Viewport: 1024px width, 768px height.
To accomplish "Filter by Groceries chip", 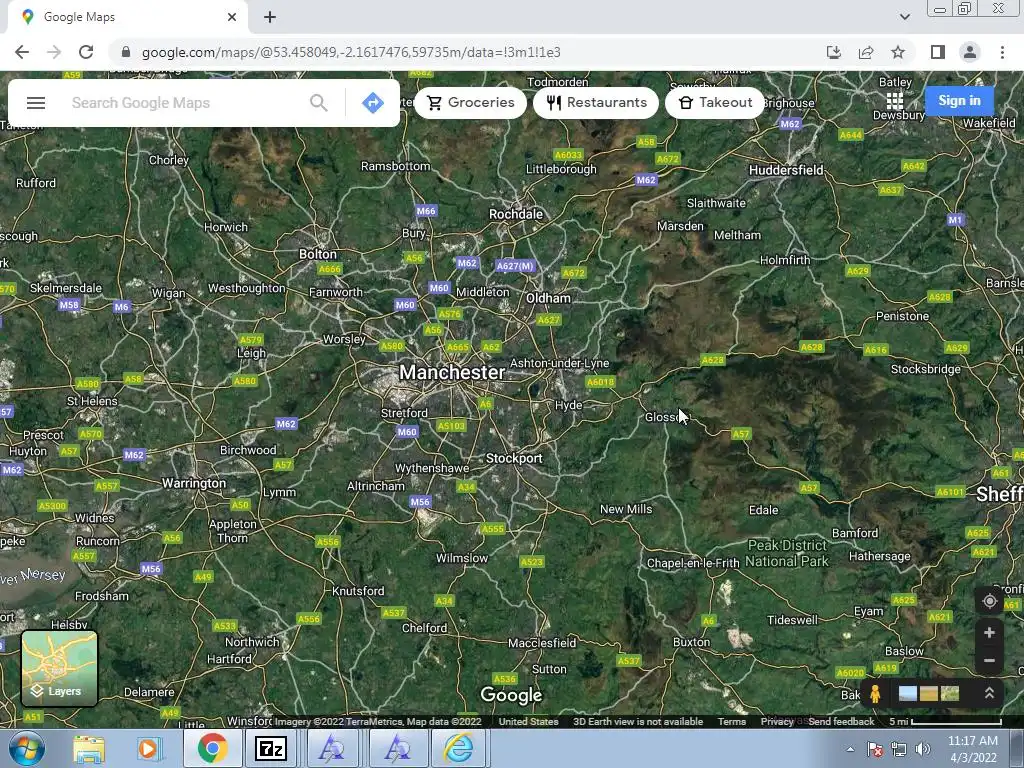I will point(470,103).
